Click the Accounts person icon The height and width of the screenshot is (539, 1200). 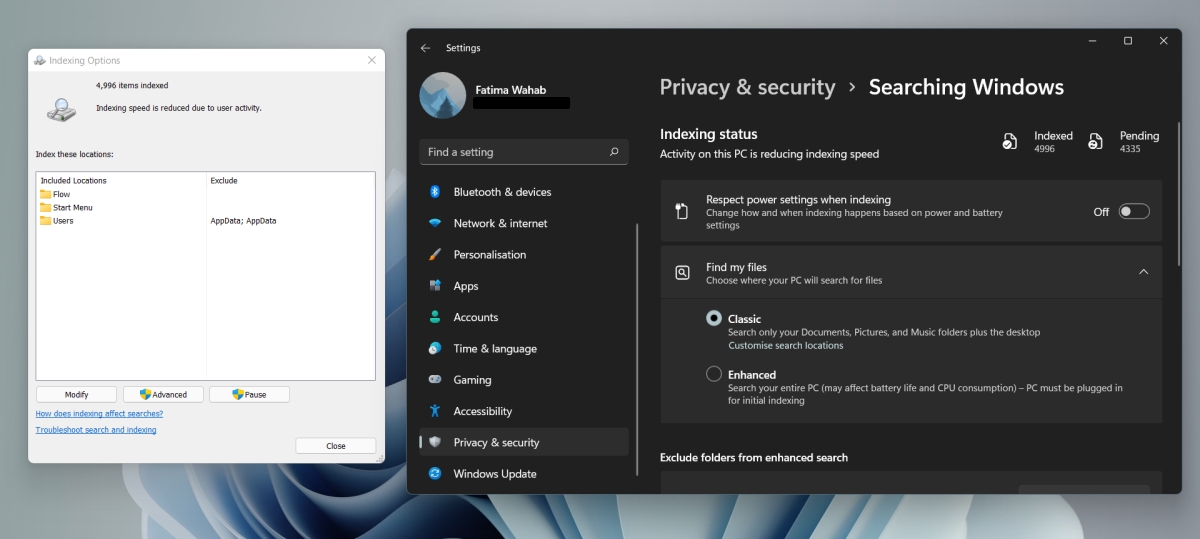pyautogui.click(x=435, y=317)
